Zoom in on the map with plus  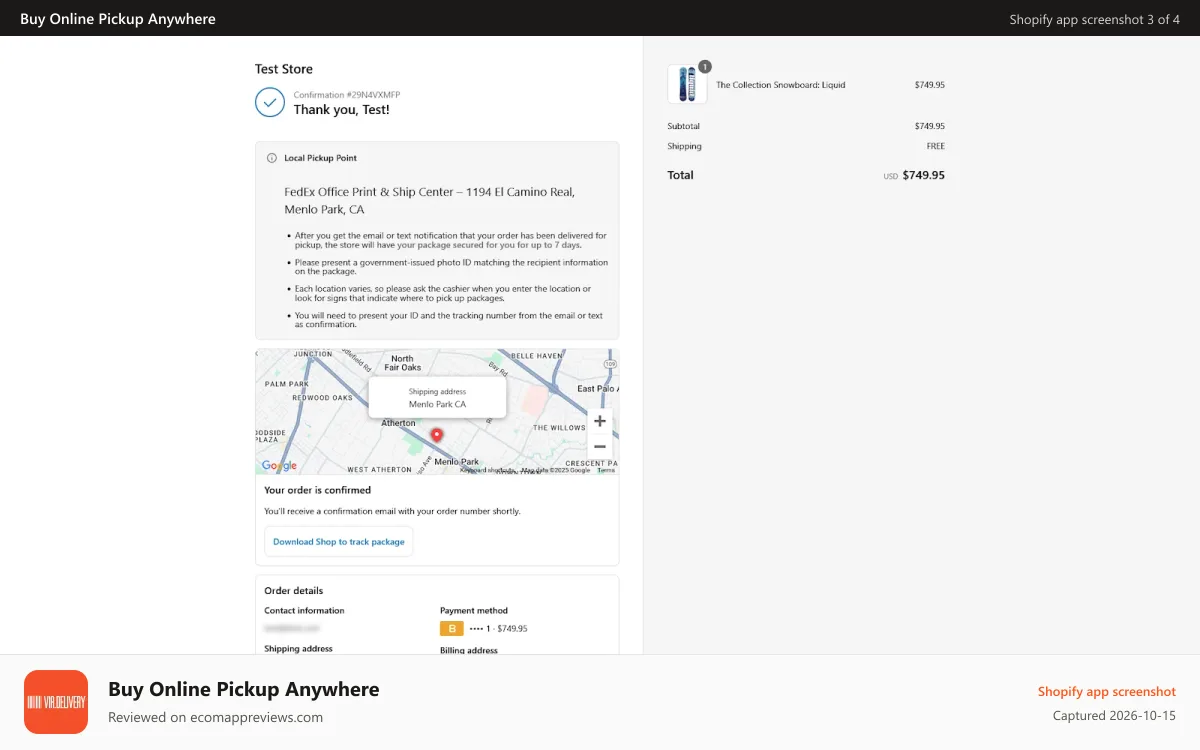pyautogui.click(x=600, y=421)
